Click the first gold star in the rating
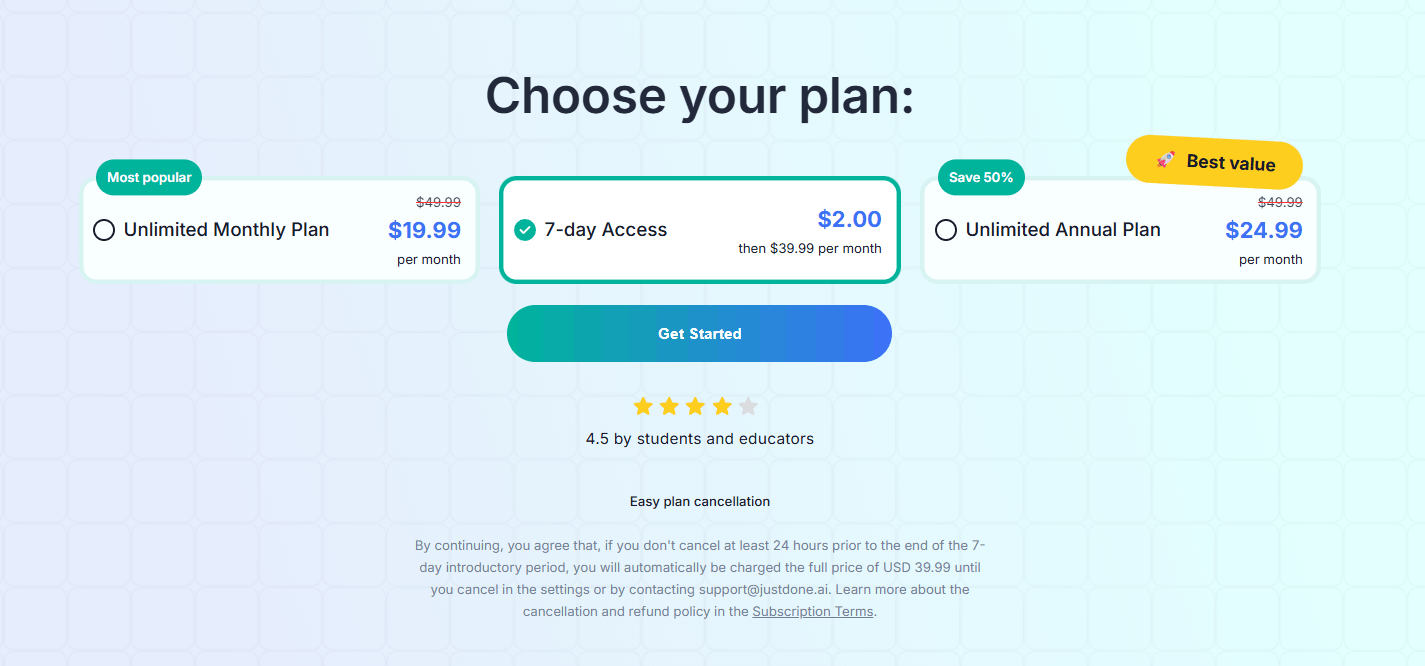The image size is (1425, 666). click(644, 405)
